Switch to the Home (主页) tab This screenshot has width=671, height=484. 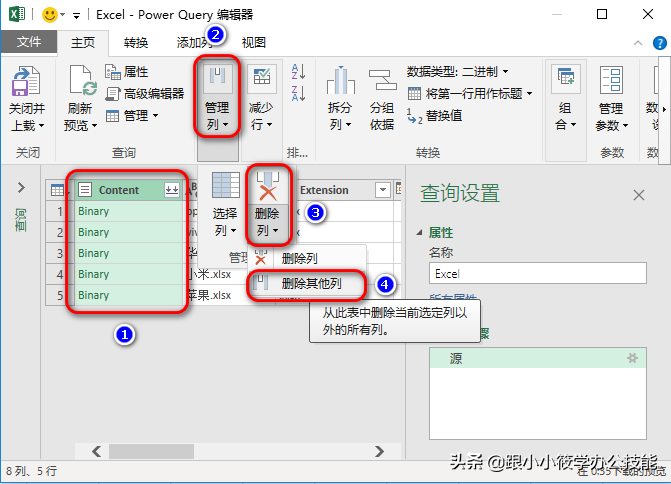83,42
